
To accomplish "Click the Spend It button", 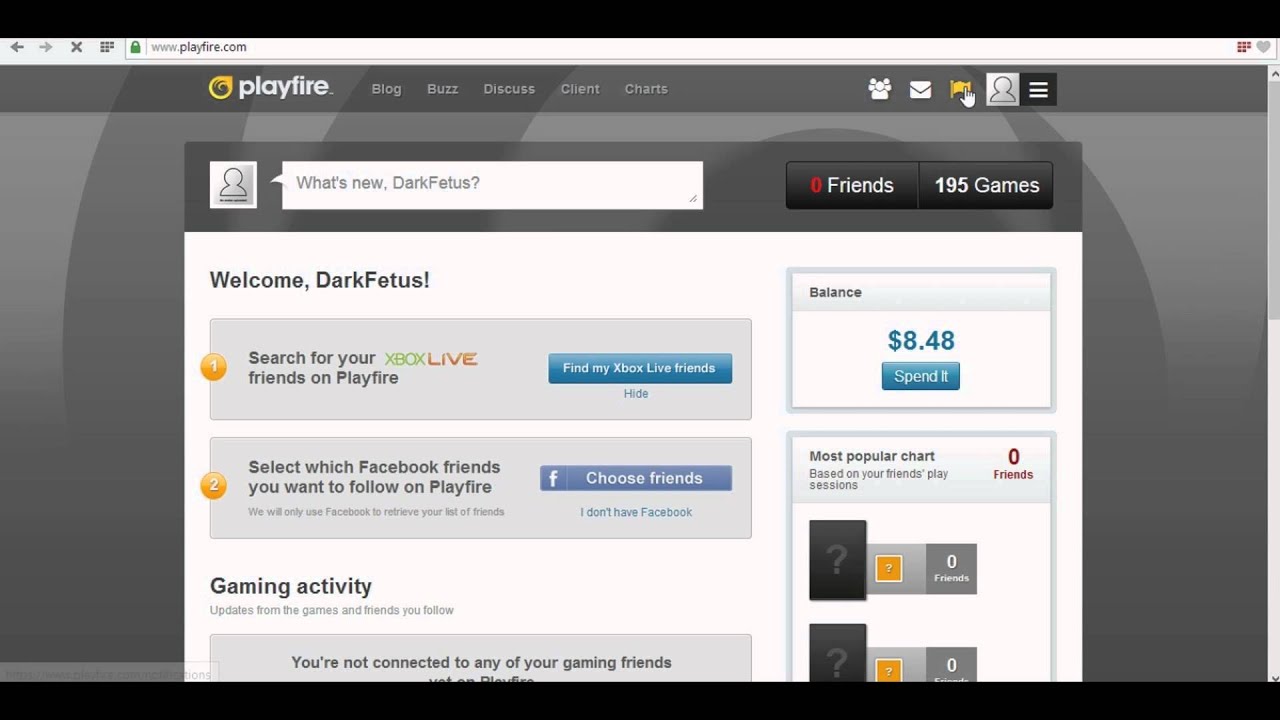I will click(x=921, y=376).
